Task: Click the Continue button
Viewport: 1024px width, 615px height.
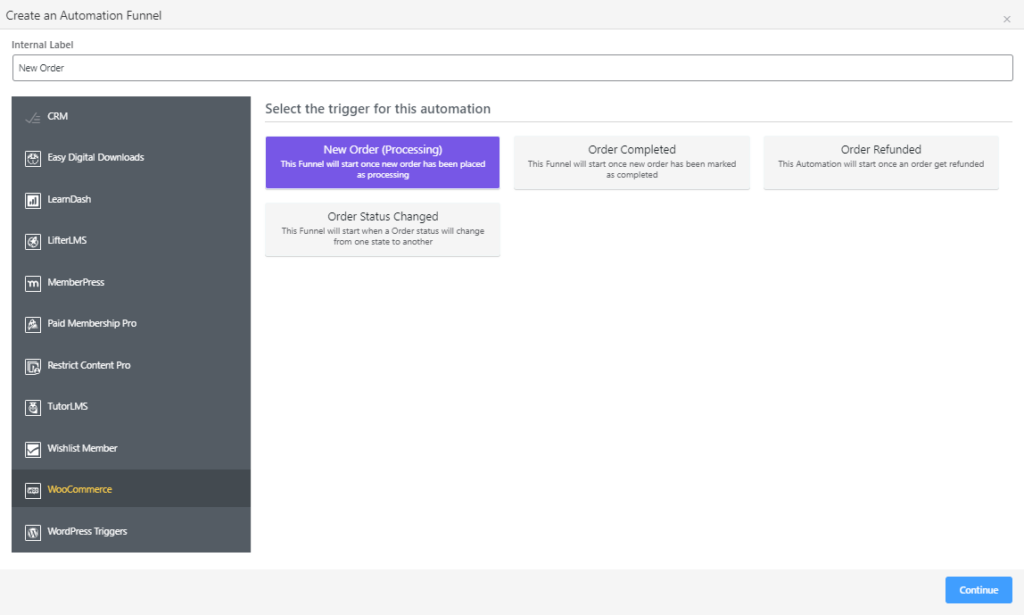Action: click(x=978, y=590)
